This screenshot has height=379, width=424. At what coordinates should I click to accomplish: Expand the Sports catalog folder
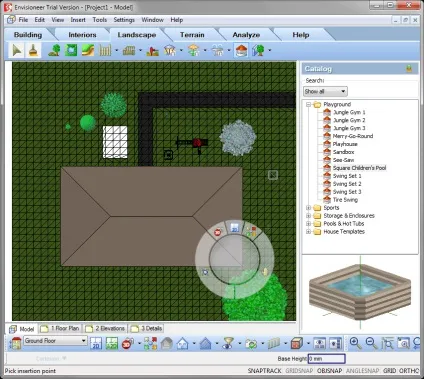309,208
